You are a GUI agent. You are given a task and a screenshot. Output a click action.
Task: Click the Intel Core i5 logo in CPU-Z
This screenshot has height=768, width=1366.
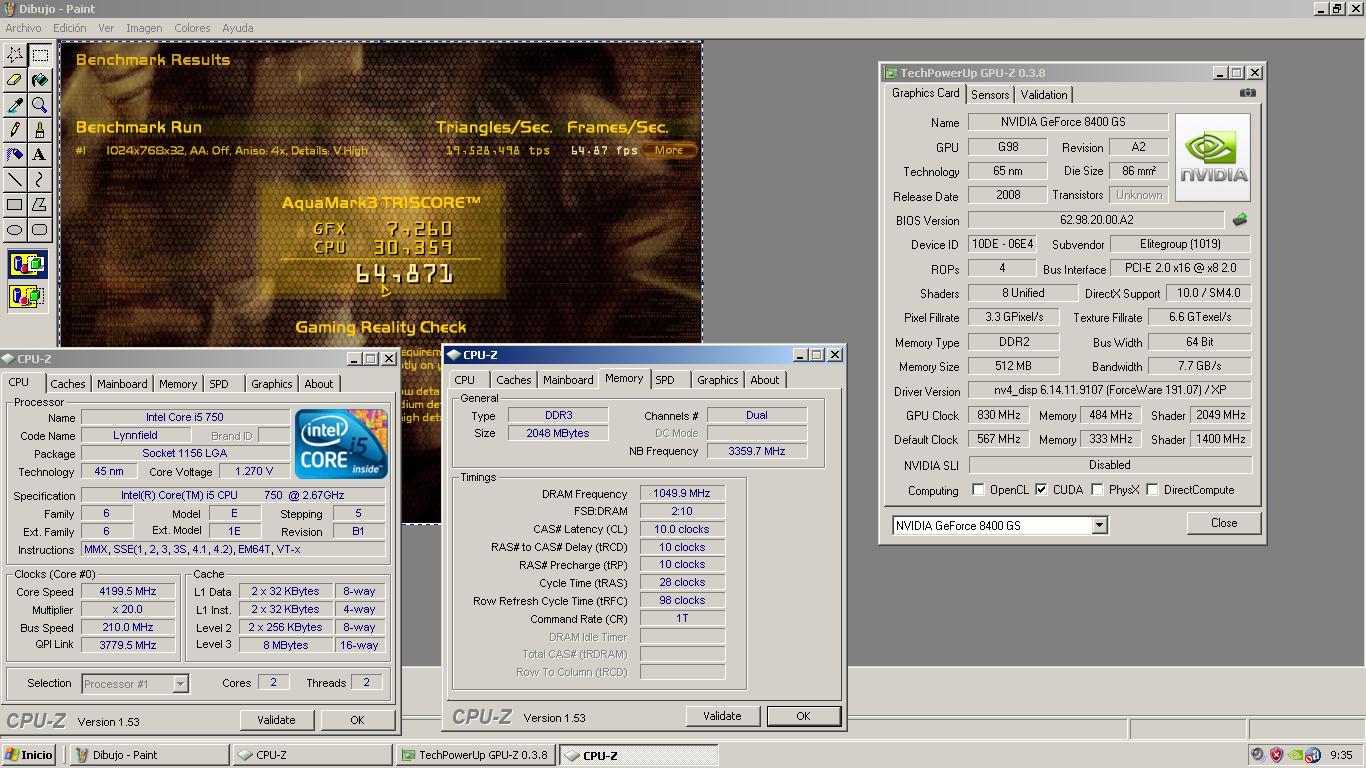[x=341, y=443]
